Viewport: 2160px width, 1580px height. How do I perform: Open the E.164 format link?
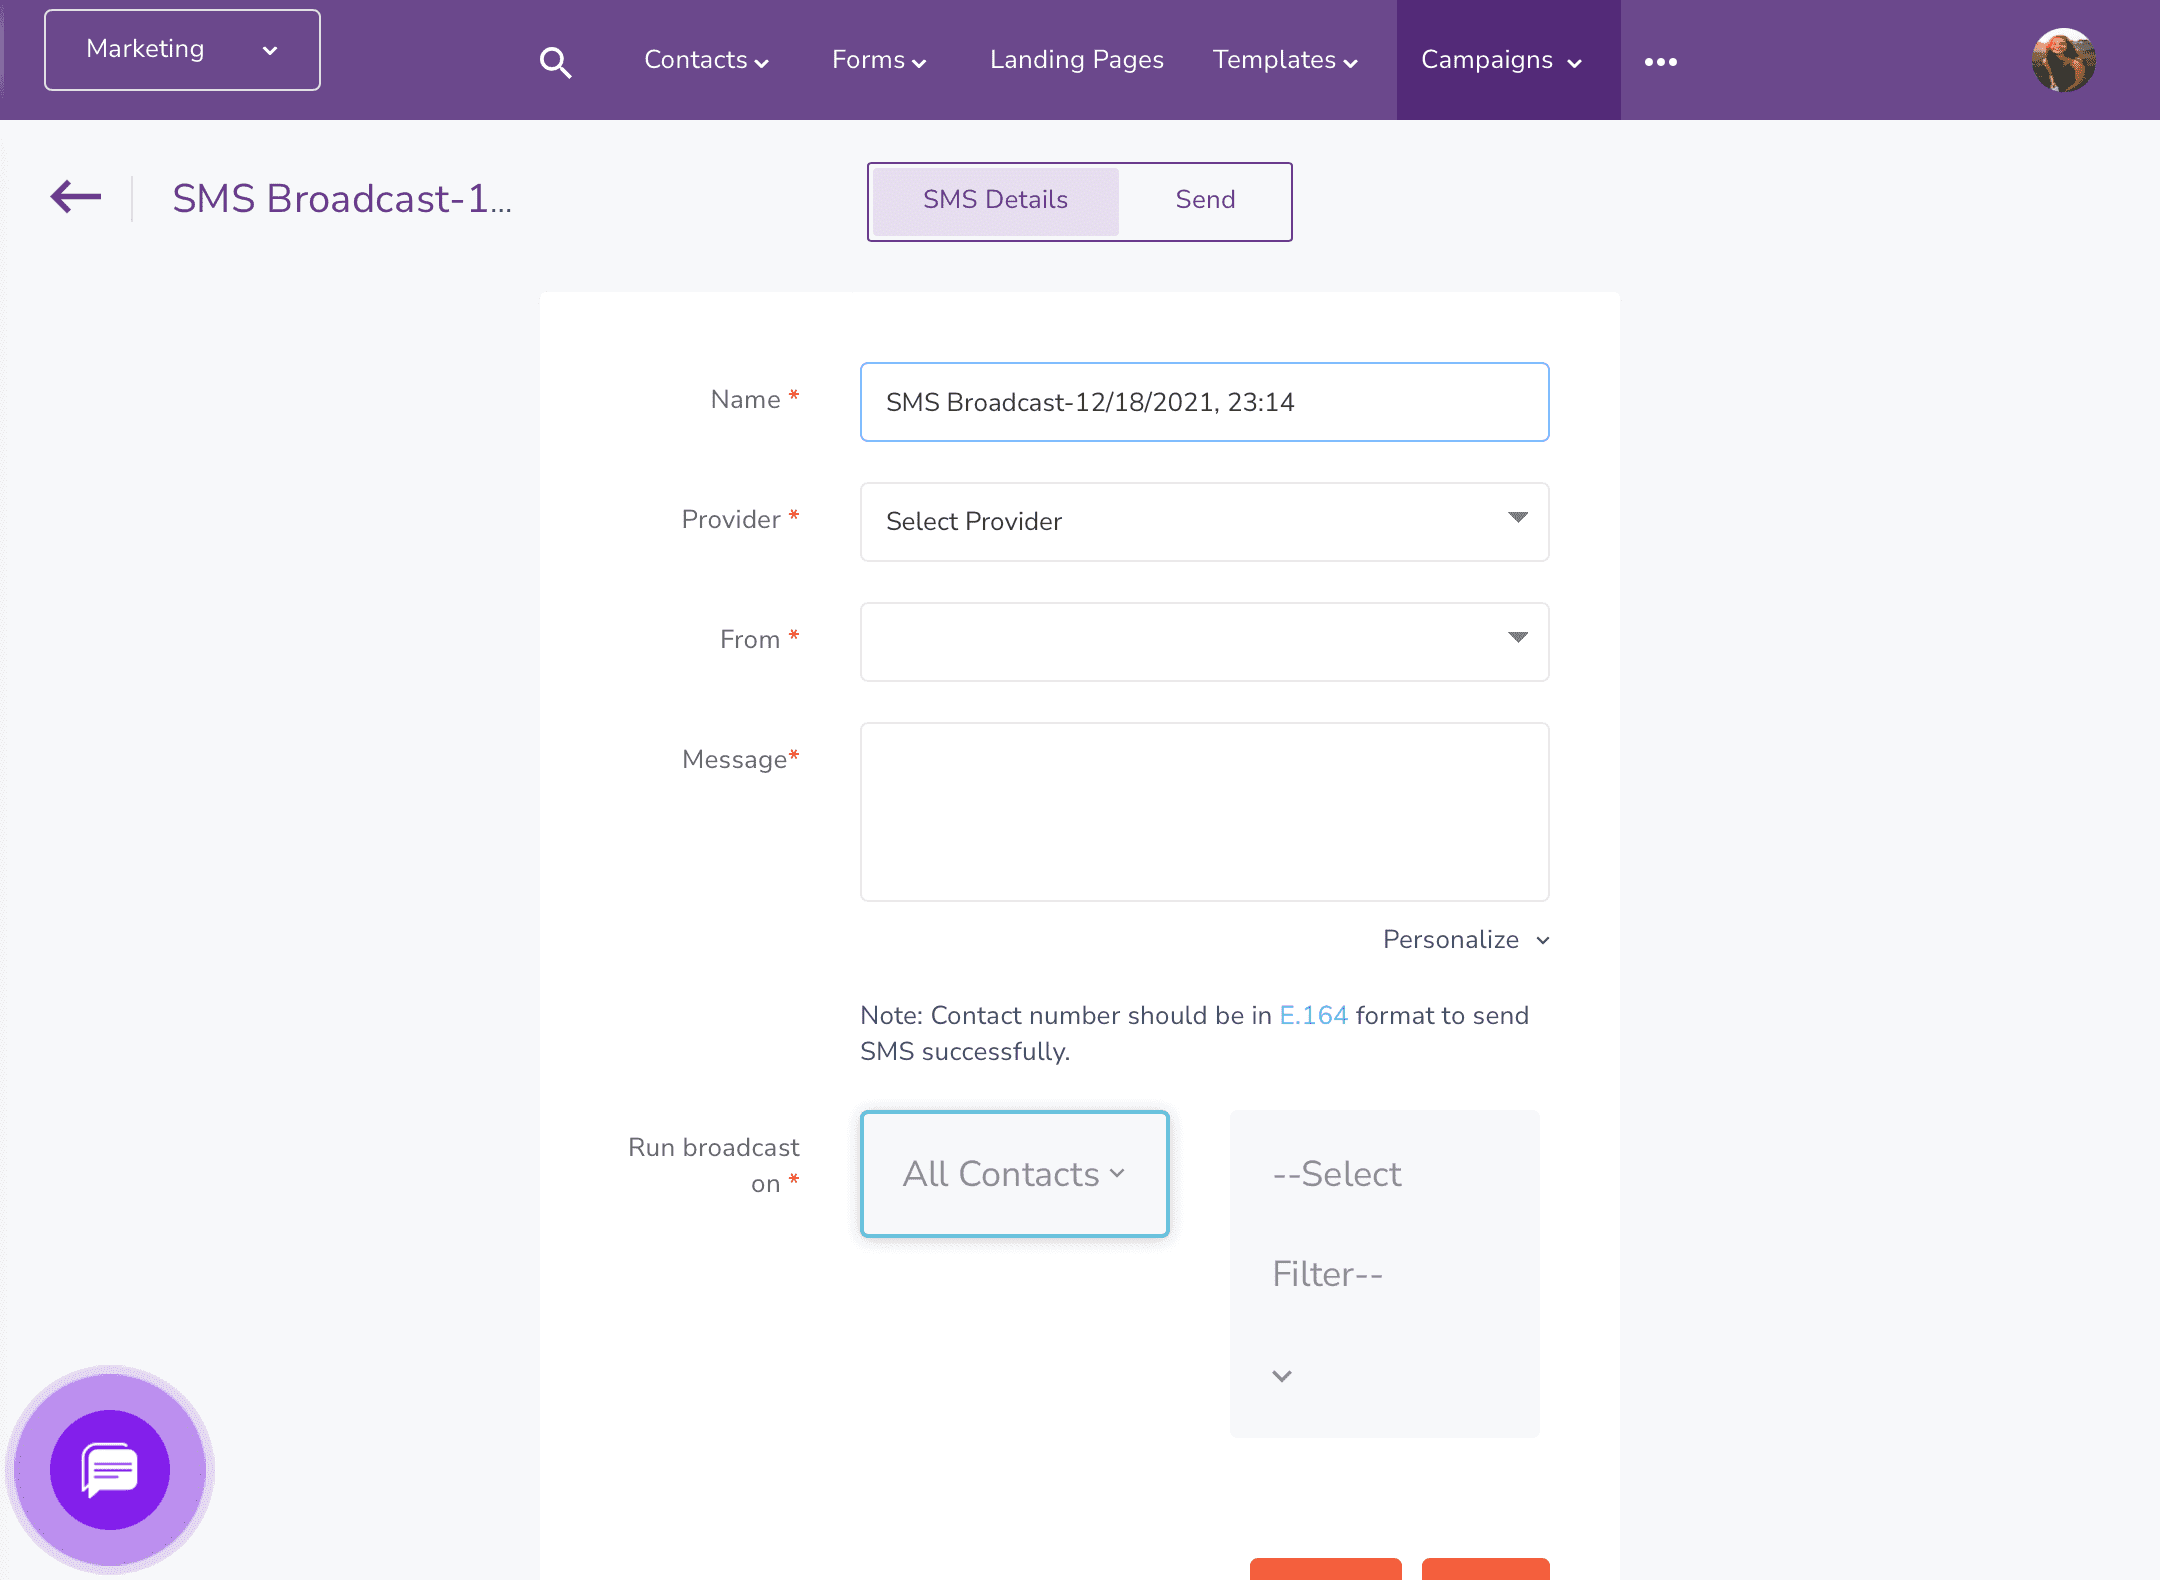[1313, 1015]
